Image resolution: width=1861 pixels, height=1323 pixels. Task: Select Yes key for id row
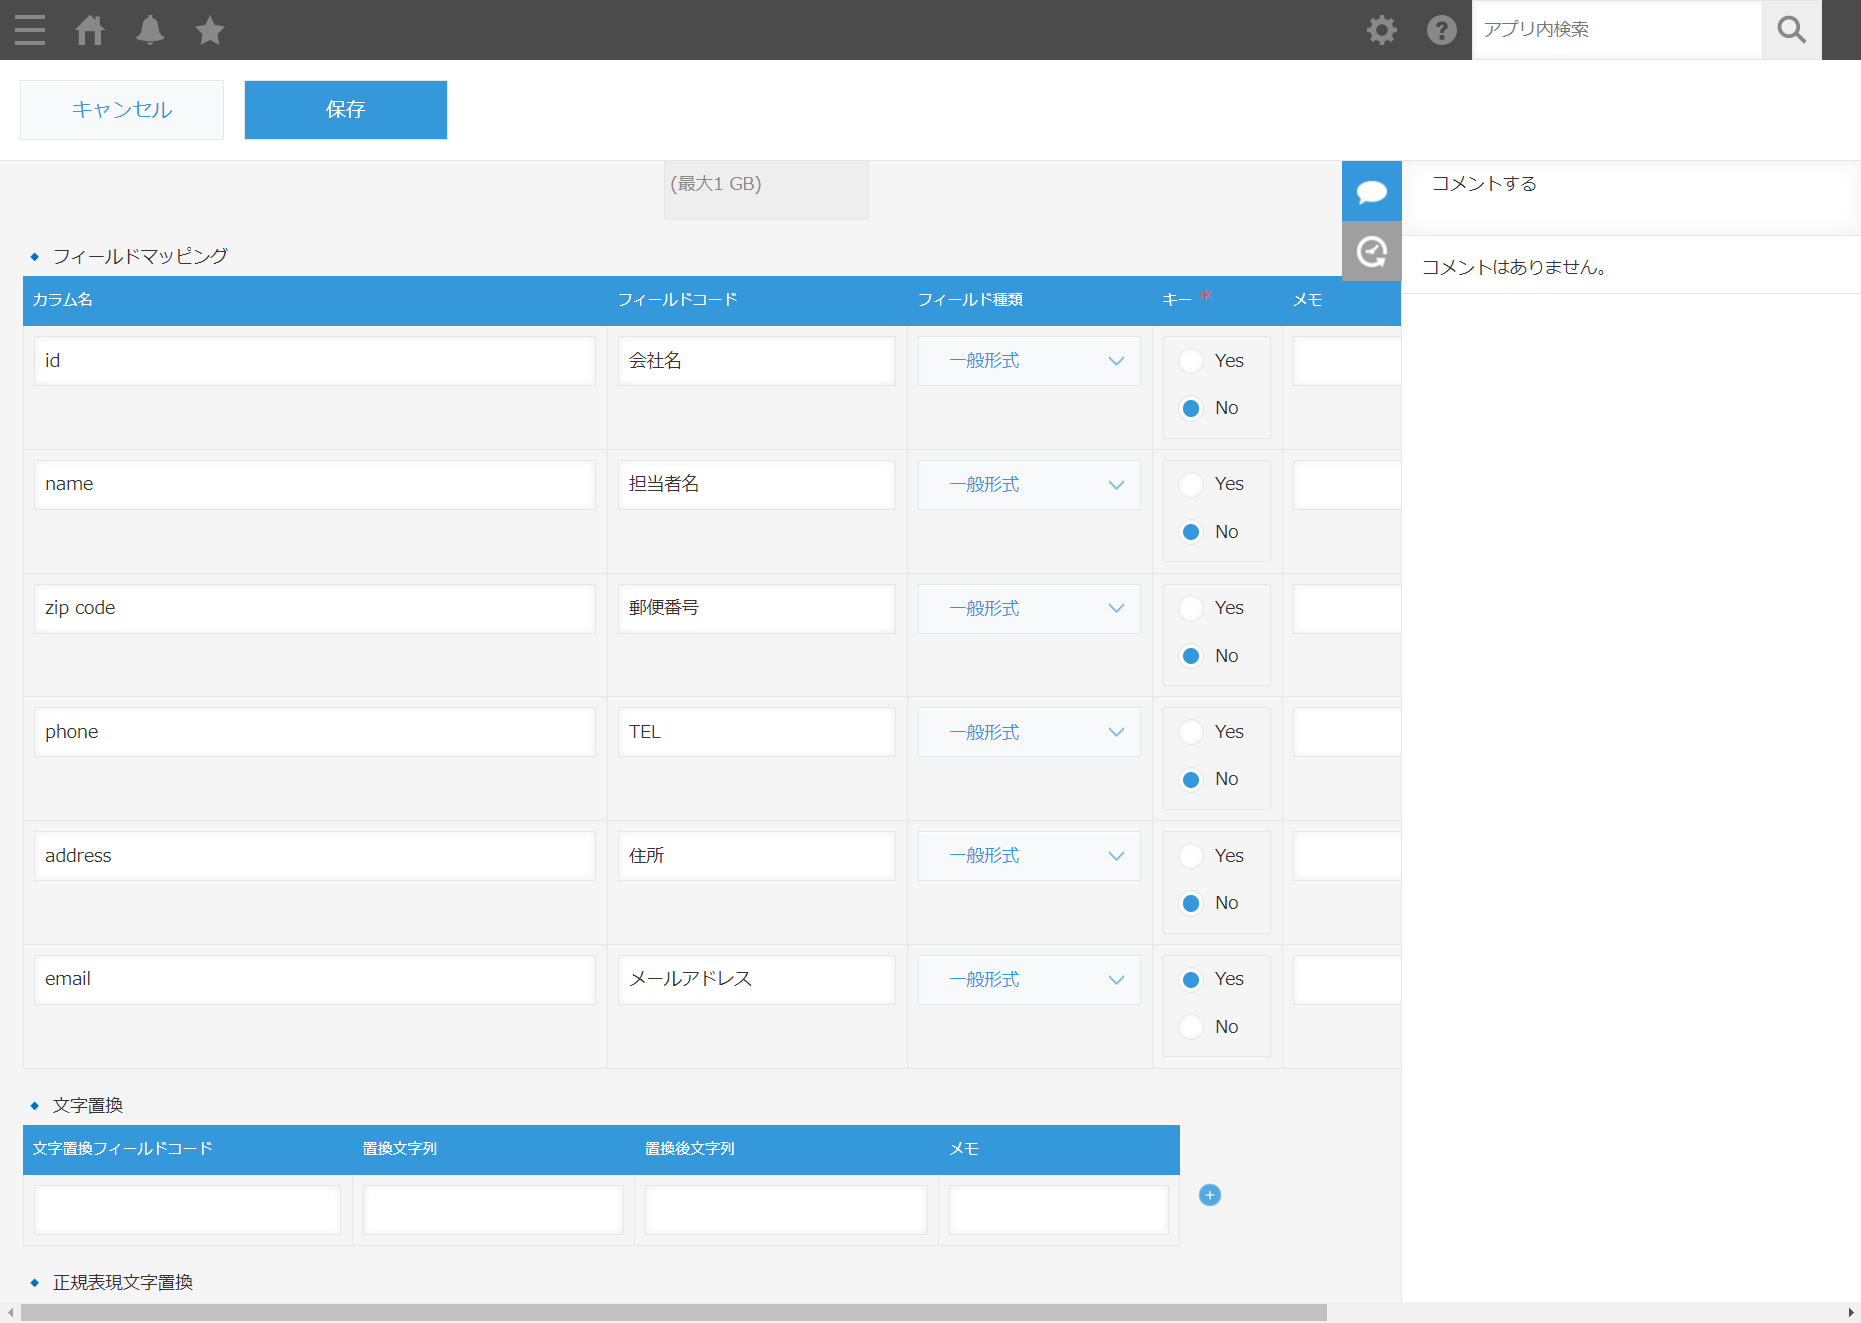pyautogui.click(x=1191, y=361)
